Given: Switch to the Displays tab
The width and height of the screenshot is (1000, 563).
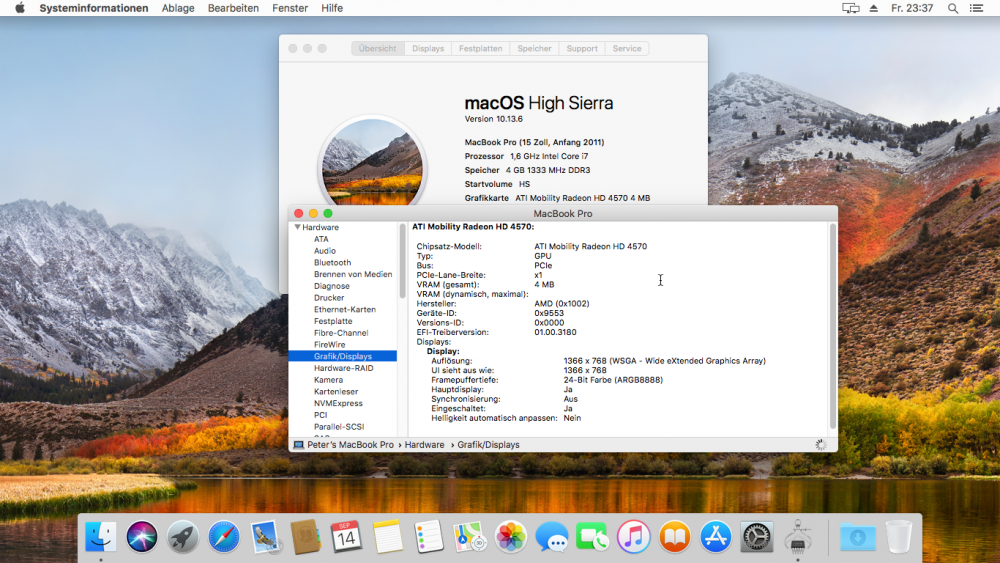Looking at the screenshot, I should [x=428, y=48].
